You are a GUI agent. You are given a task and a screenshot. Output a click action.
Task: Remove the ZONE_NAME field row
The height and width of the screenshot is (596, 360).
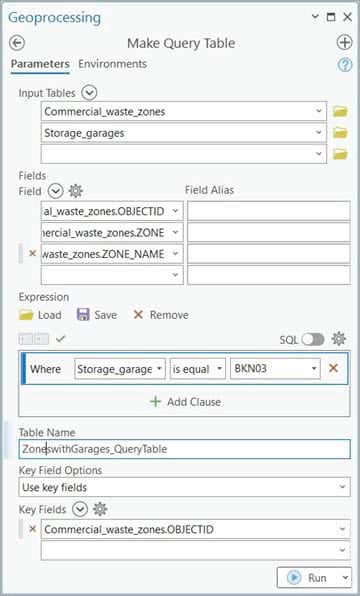point(33,253)
